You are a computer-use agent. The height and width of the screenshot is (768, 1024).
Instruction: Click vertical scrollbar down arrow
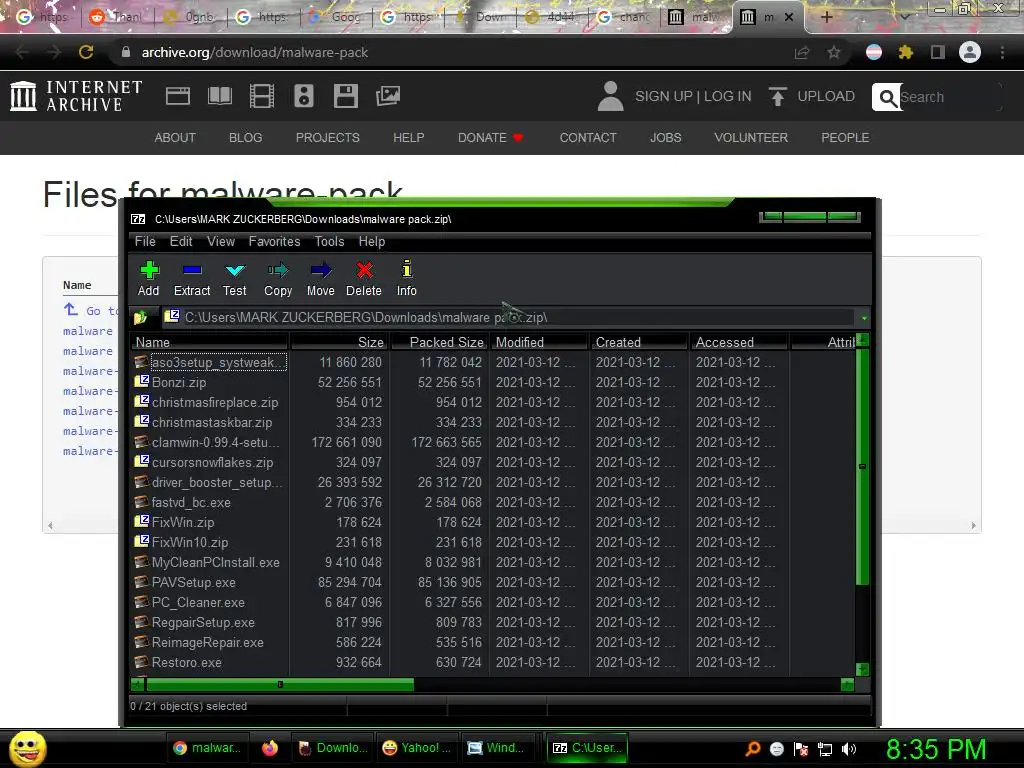click(x=862, y=670)
